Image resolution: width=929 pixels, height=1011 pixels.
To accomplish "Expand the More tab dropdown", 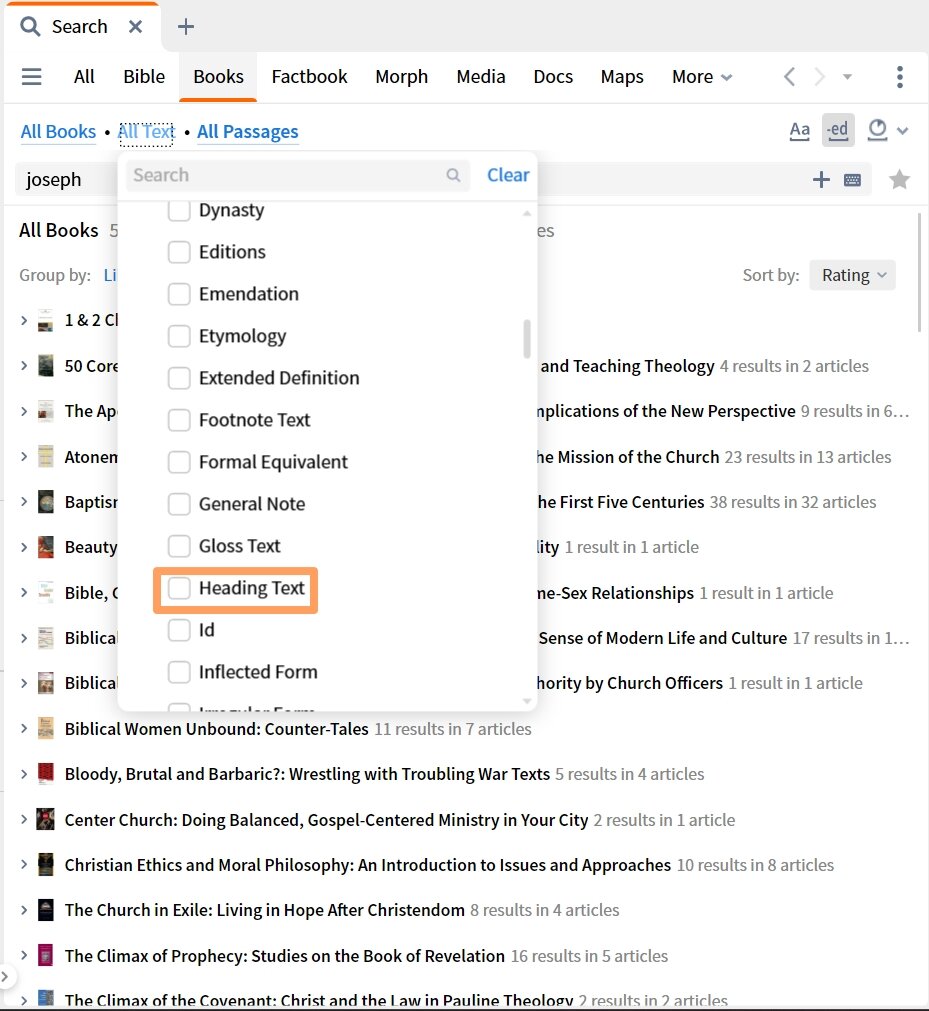I will pyautogui.click(x=702, y=77).
